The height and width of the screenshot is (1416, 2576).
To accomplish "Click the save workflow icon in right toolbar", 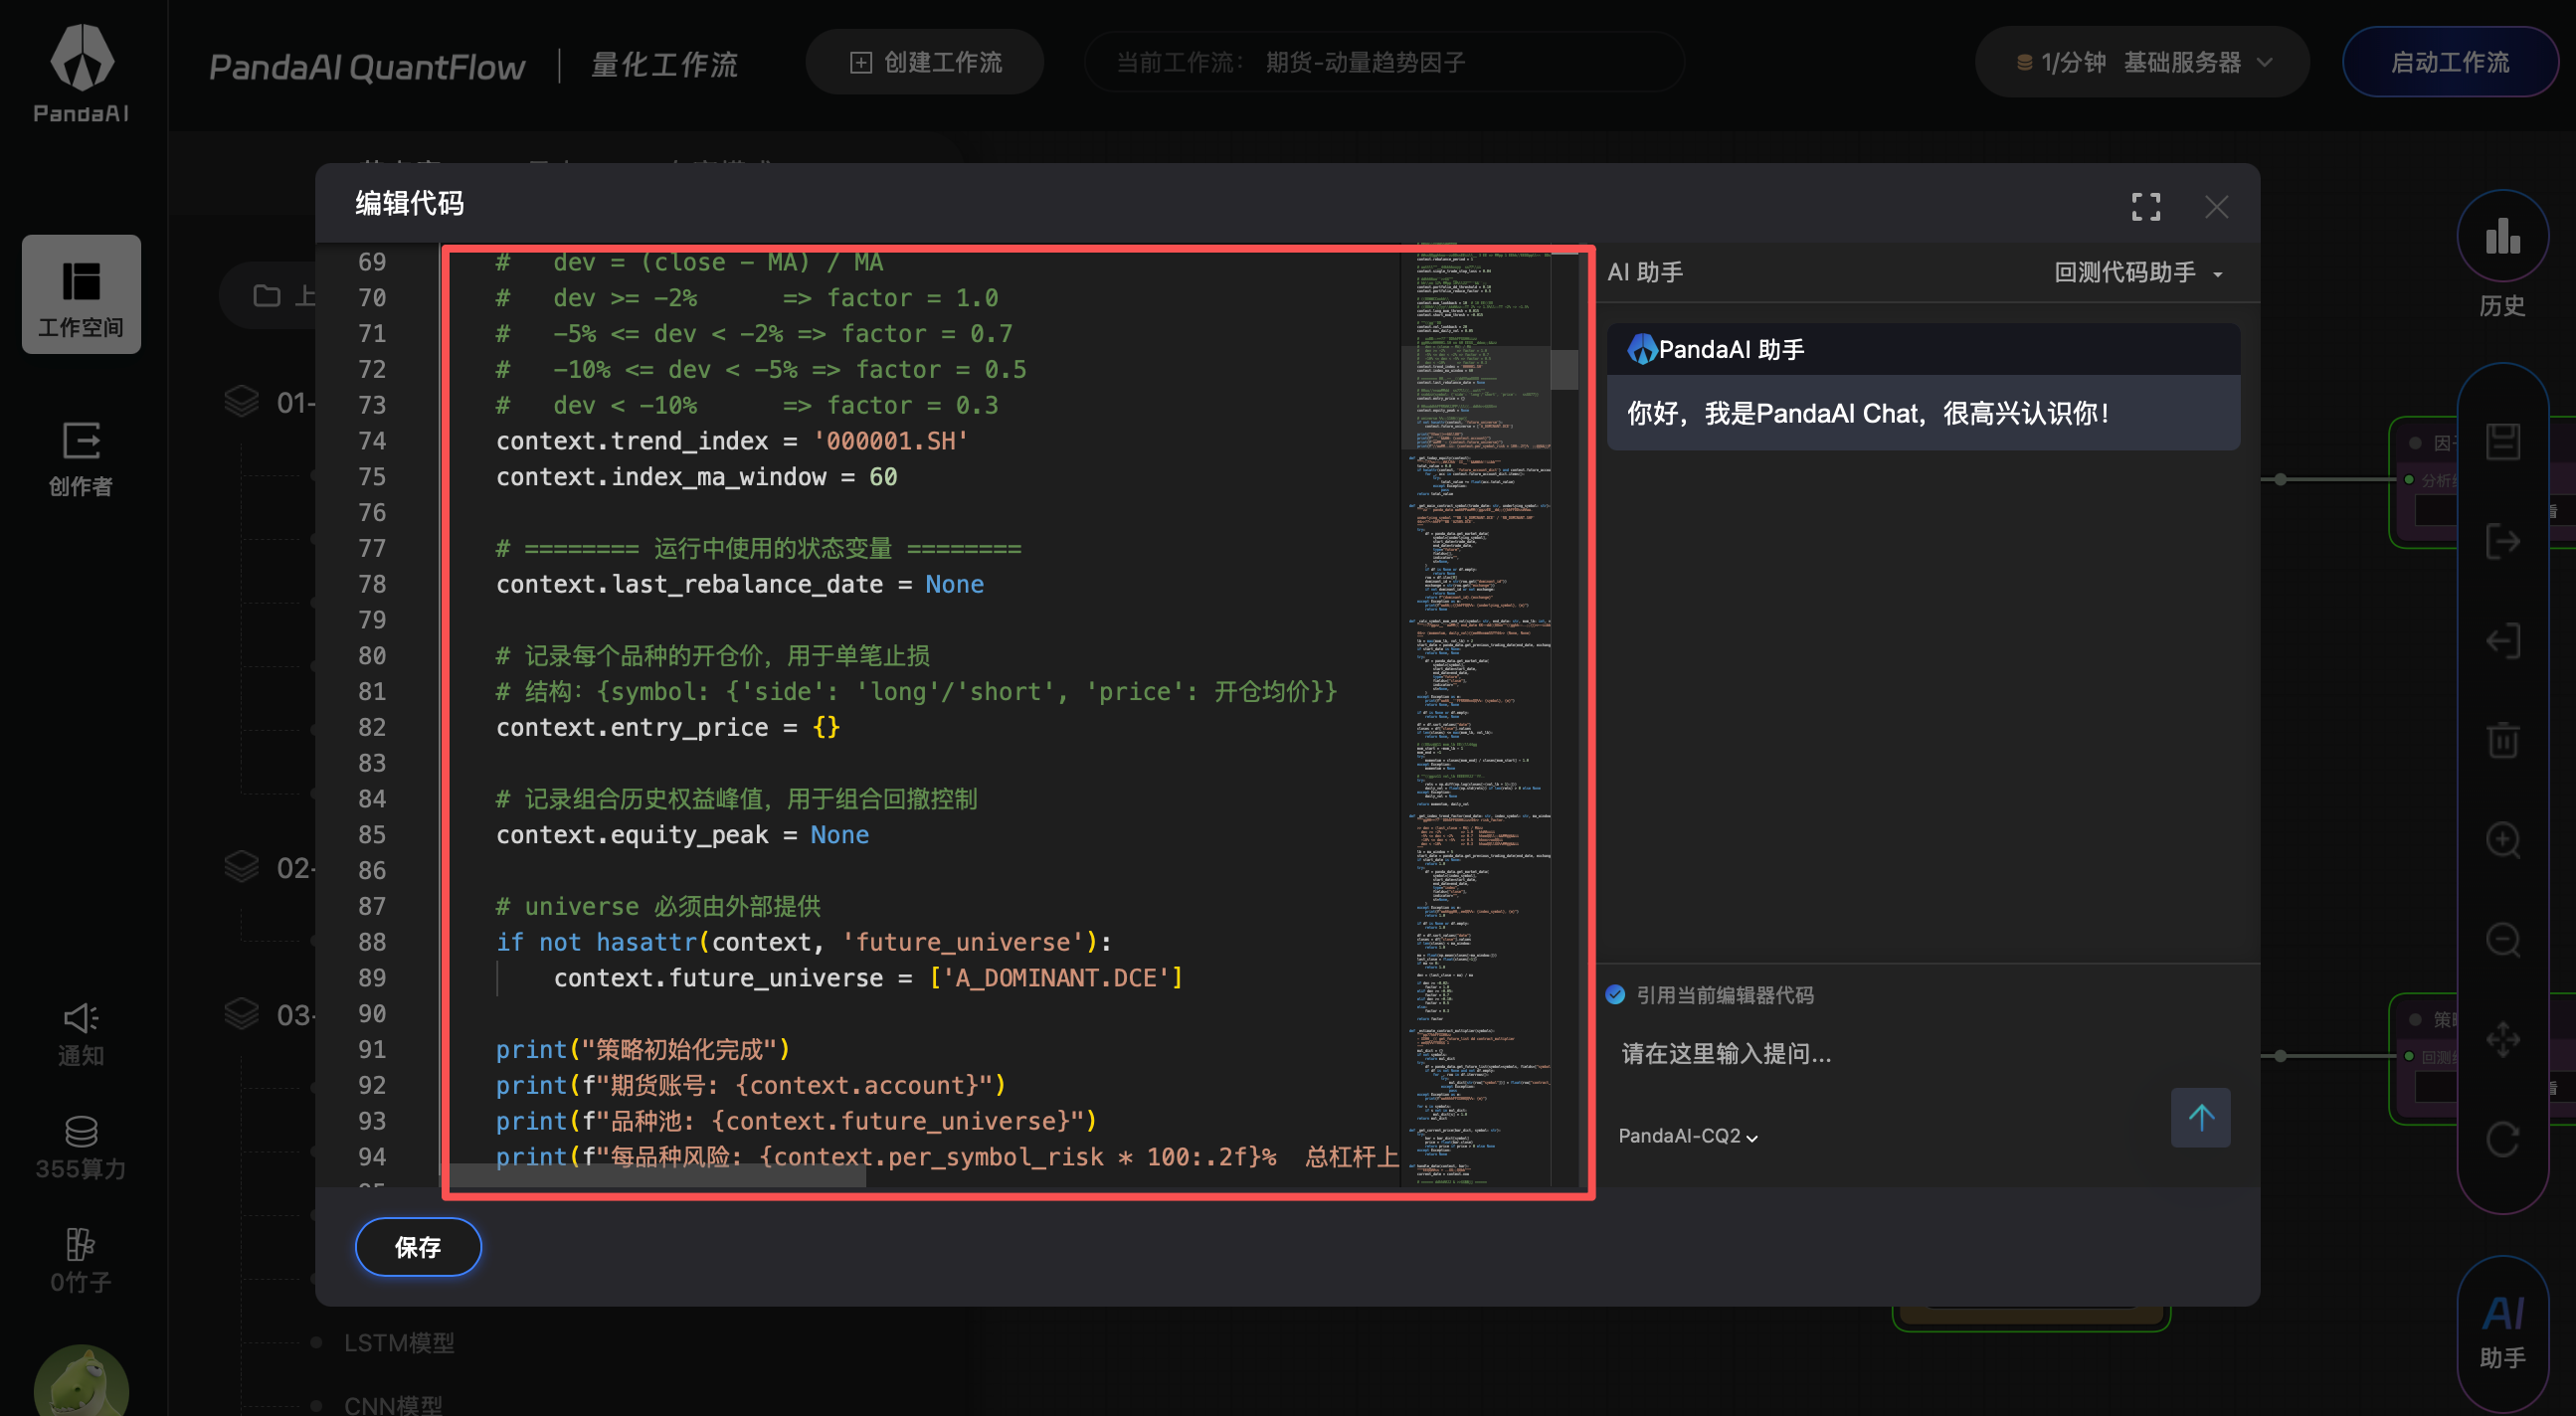I will pyautogui.click(x=2503, y=442).
